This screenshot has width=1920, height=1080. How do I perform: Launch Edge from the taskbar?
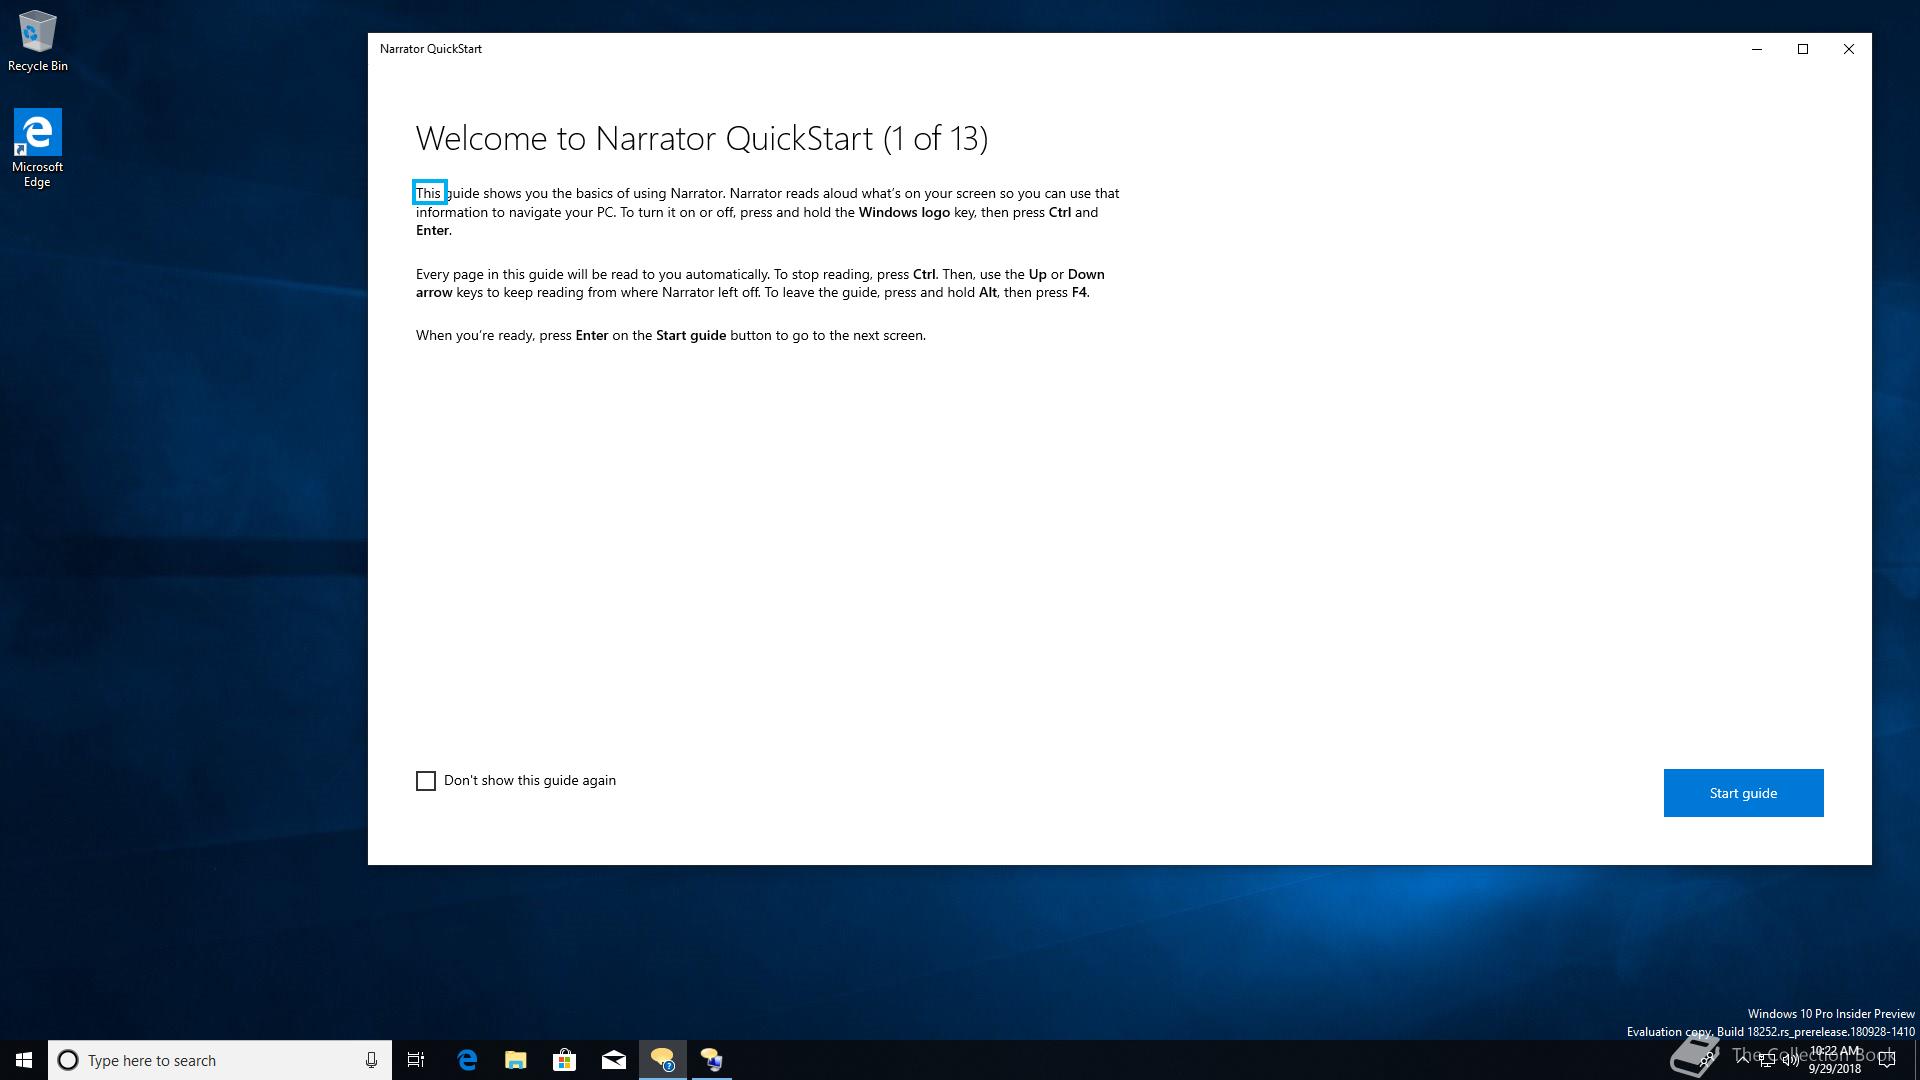(467, 1060)
